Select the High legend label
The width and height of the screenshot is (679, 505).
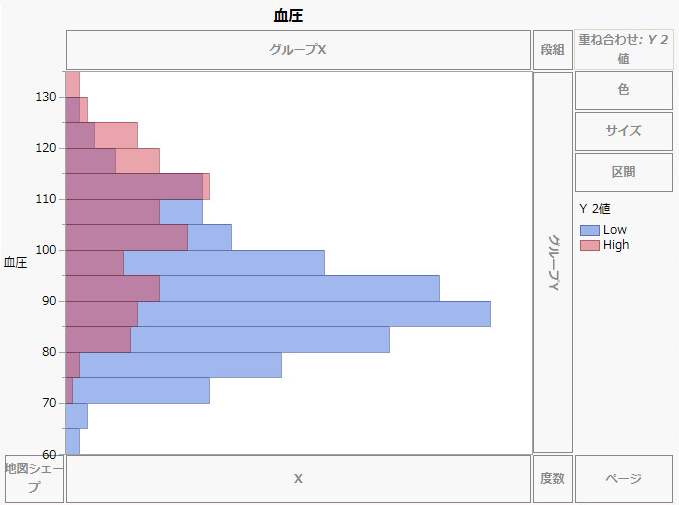point(616,245)
